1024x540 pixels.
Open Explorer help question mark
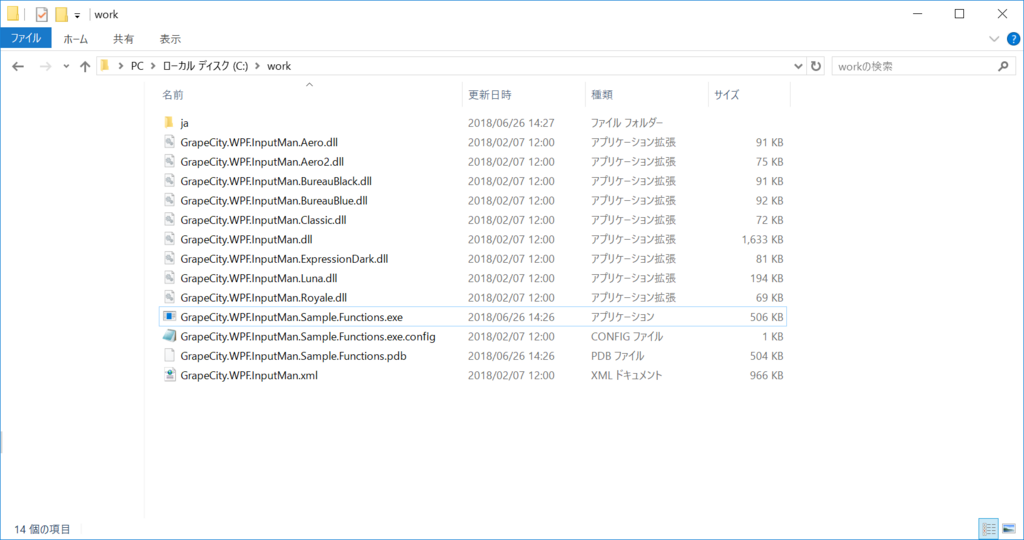(1013, 39)
